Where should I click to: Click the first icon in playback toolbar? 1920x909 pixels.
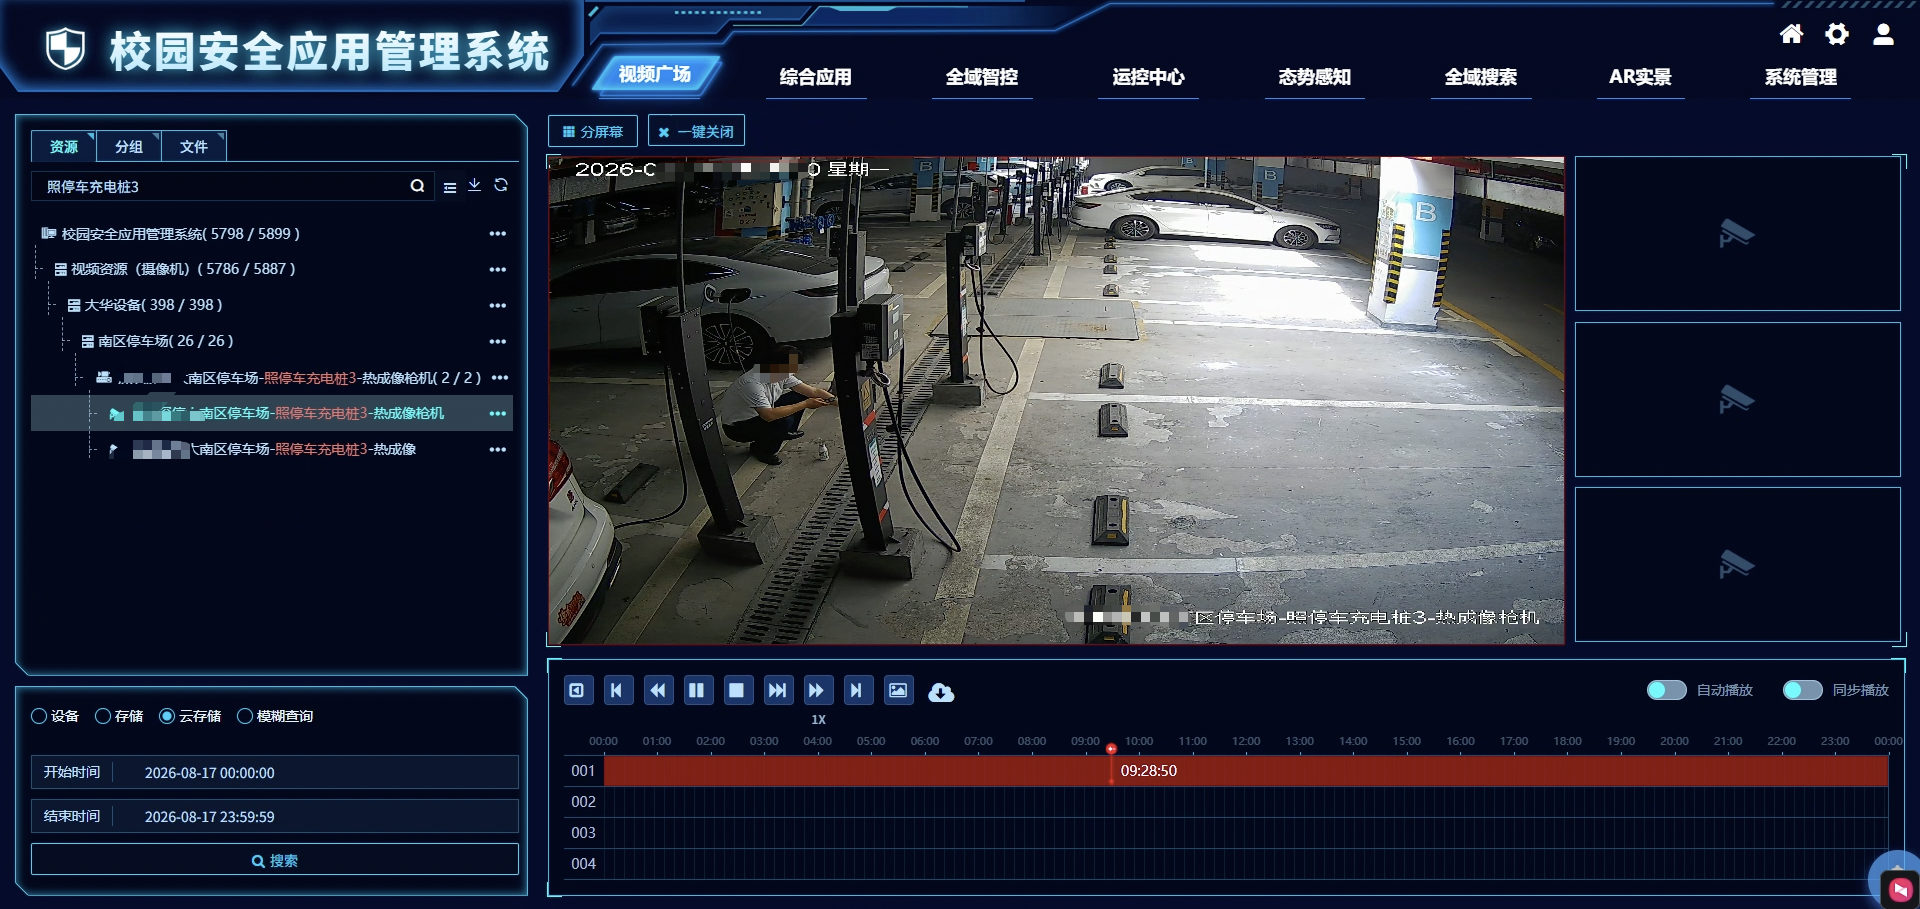click(x=577, y=690)
